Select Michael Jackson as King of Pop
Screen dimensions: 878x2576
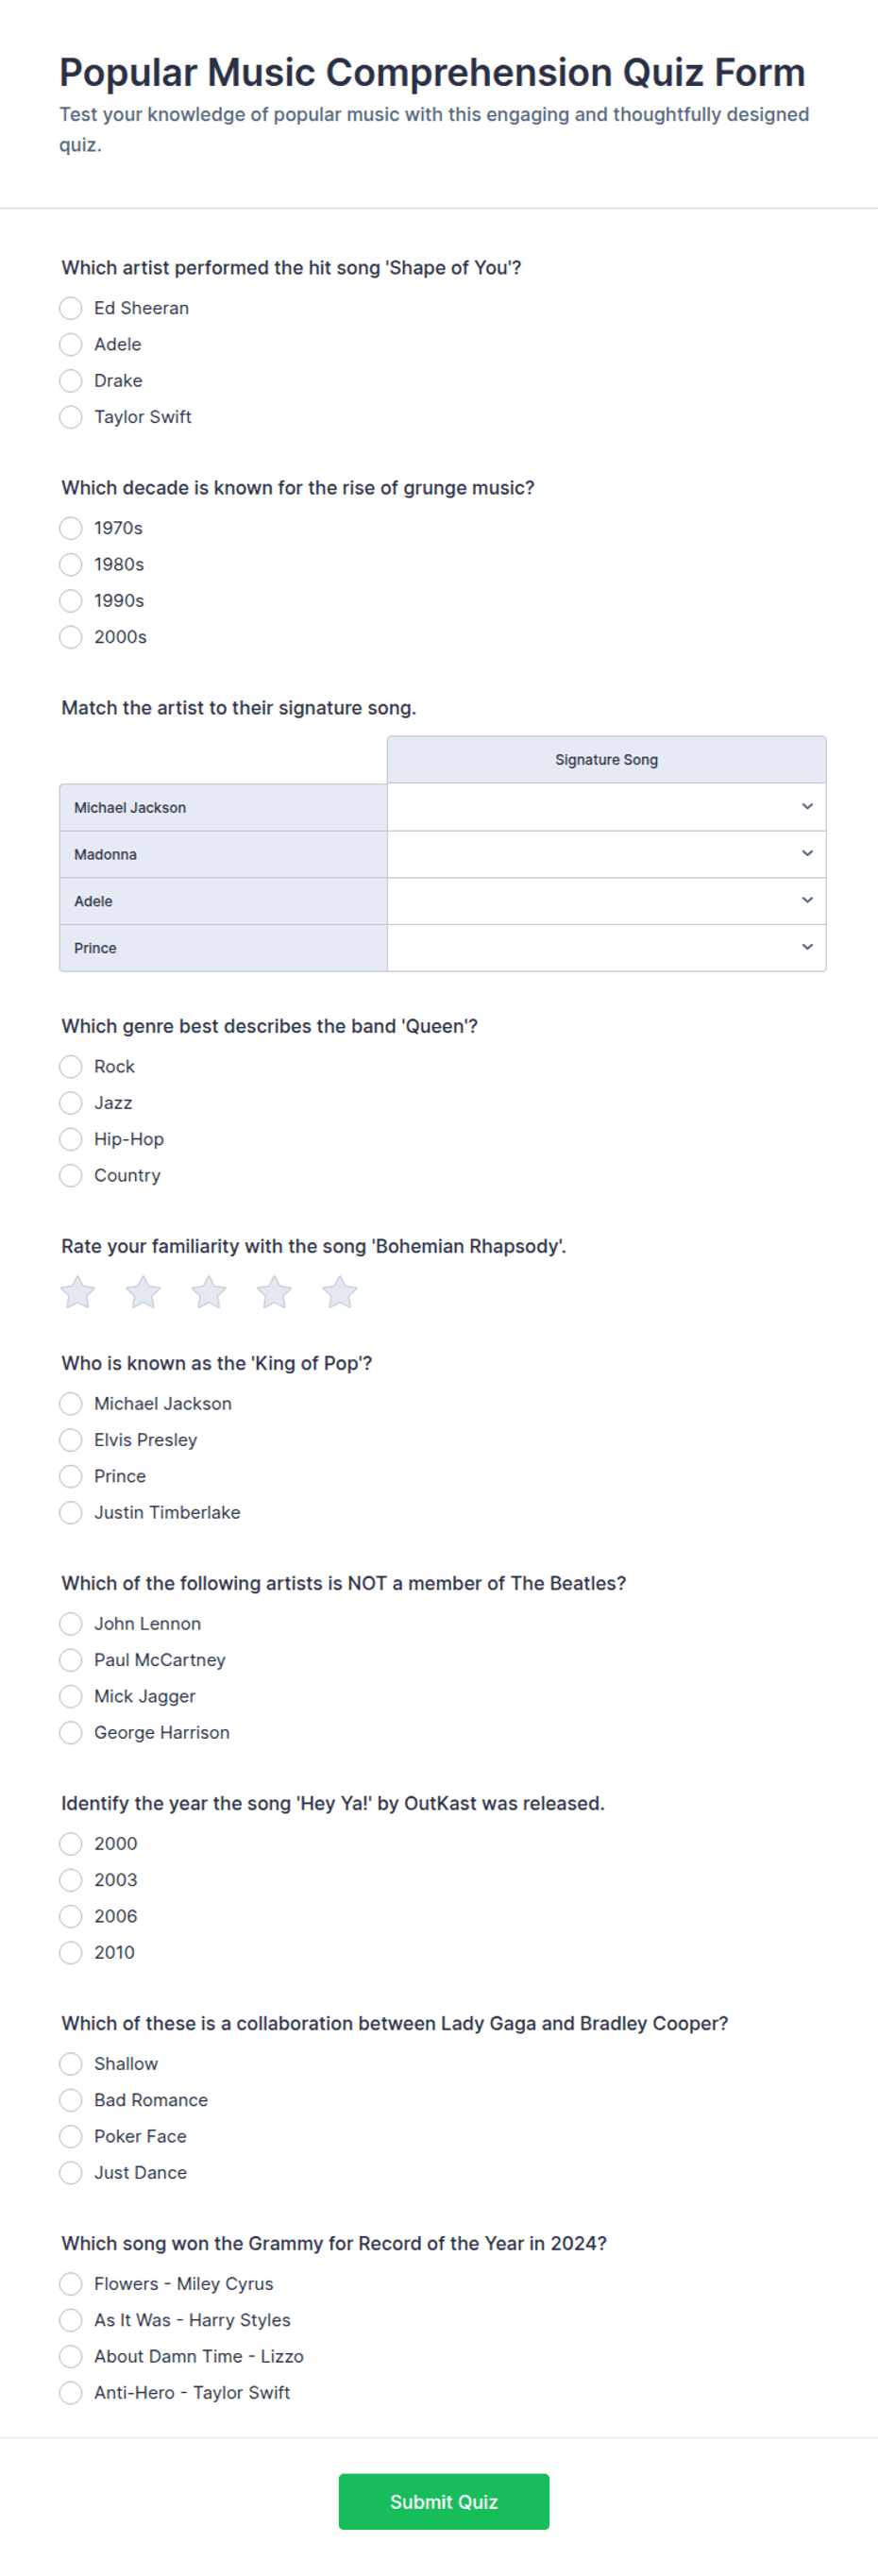[71, 1403]
